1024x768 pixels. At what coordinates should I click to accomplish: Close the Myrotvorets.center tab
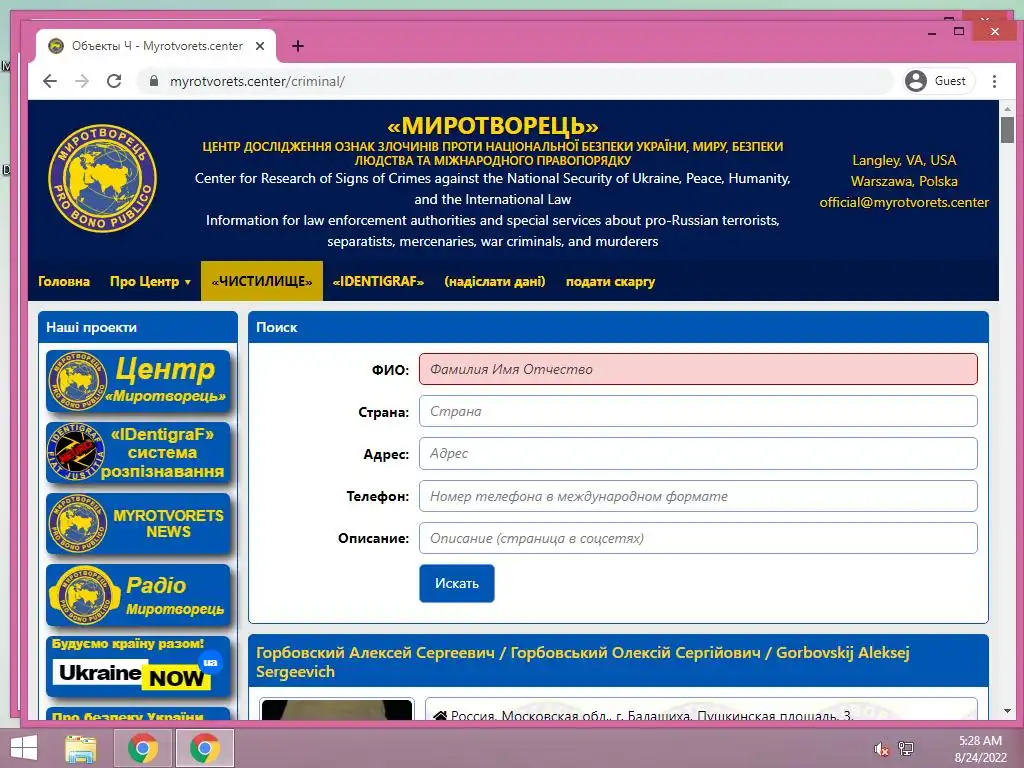(x=260, y=46)
